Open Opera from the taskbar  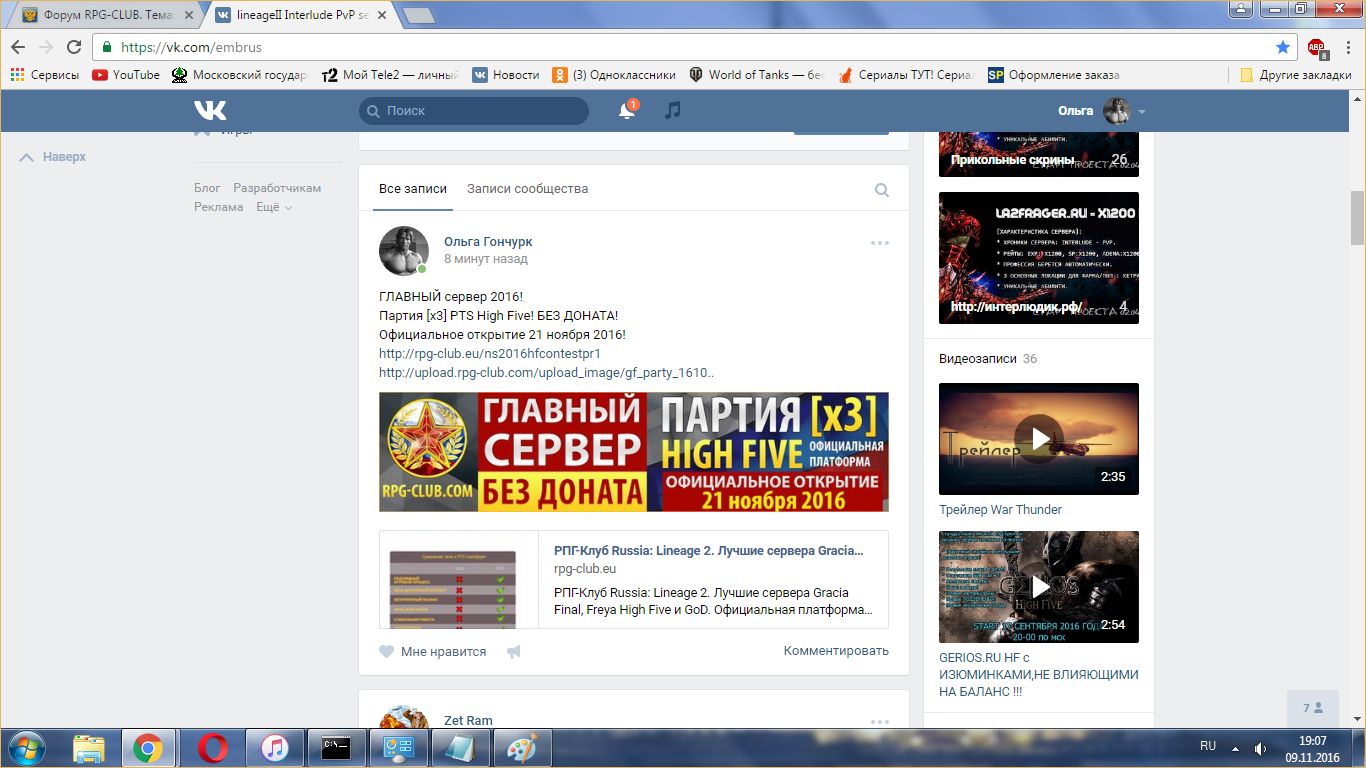211,748
